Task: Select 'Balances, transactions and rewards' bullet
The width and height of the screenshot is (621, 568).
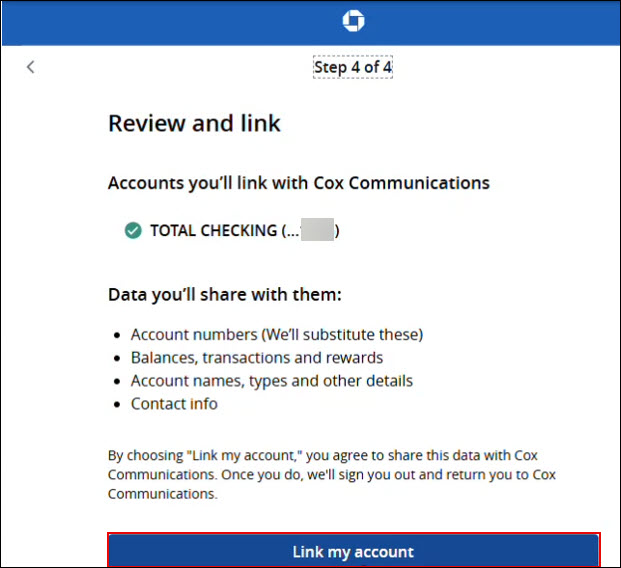Action: click(x=257, y=358)
